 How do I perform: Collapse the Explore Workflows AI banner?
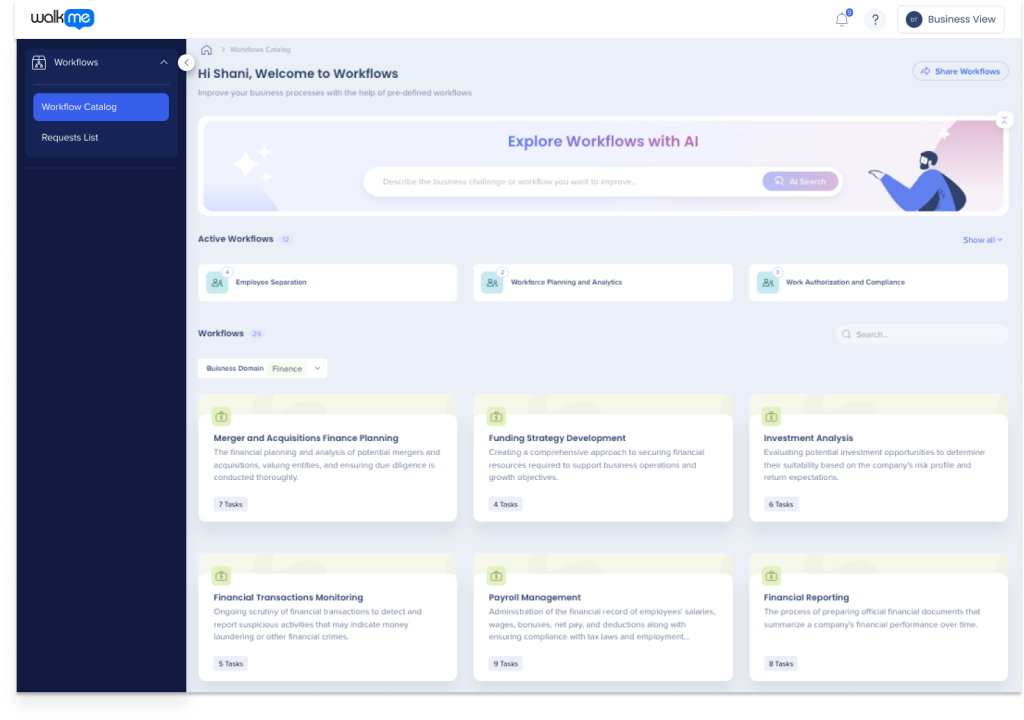[1004, 120]
